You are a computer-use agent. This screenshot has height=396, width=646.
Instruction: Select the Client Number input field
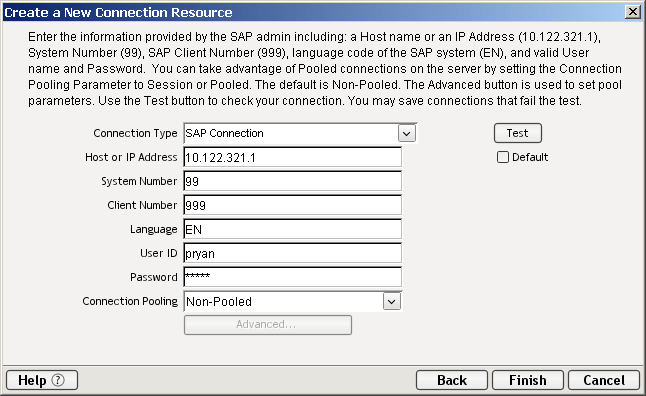pos(293,205)
